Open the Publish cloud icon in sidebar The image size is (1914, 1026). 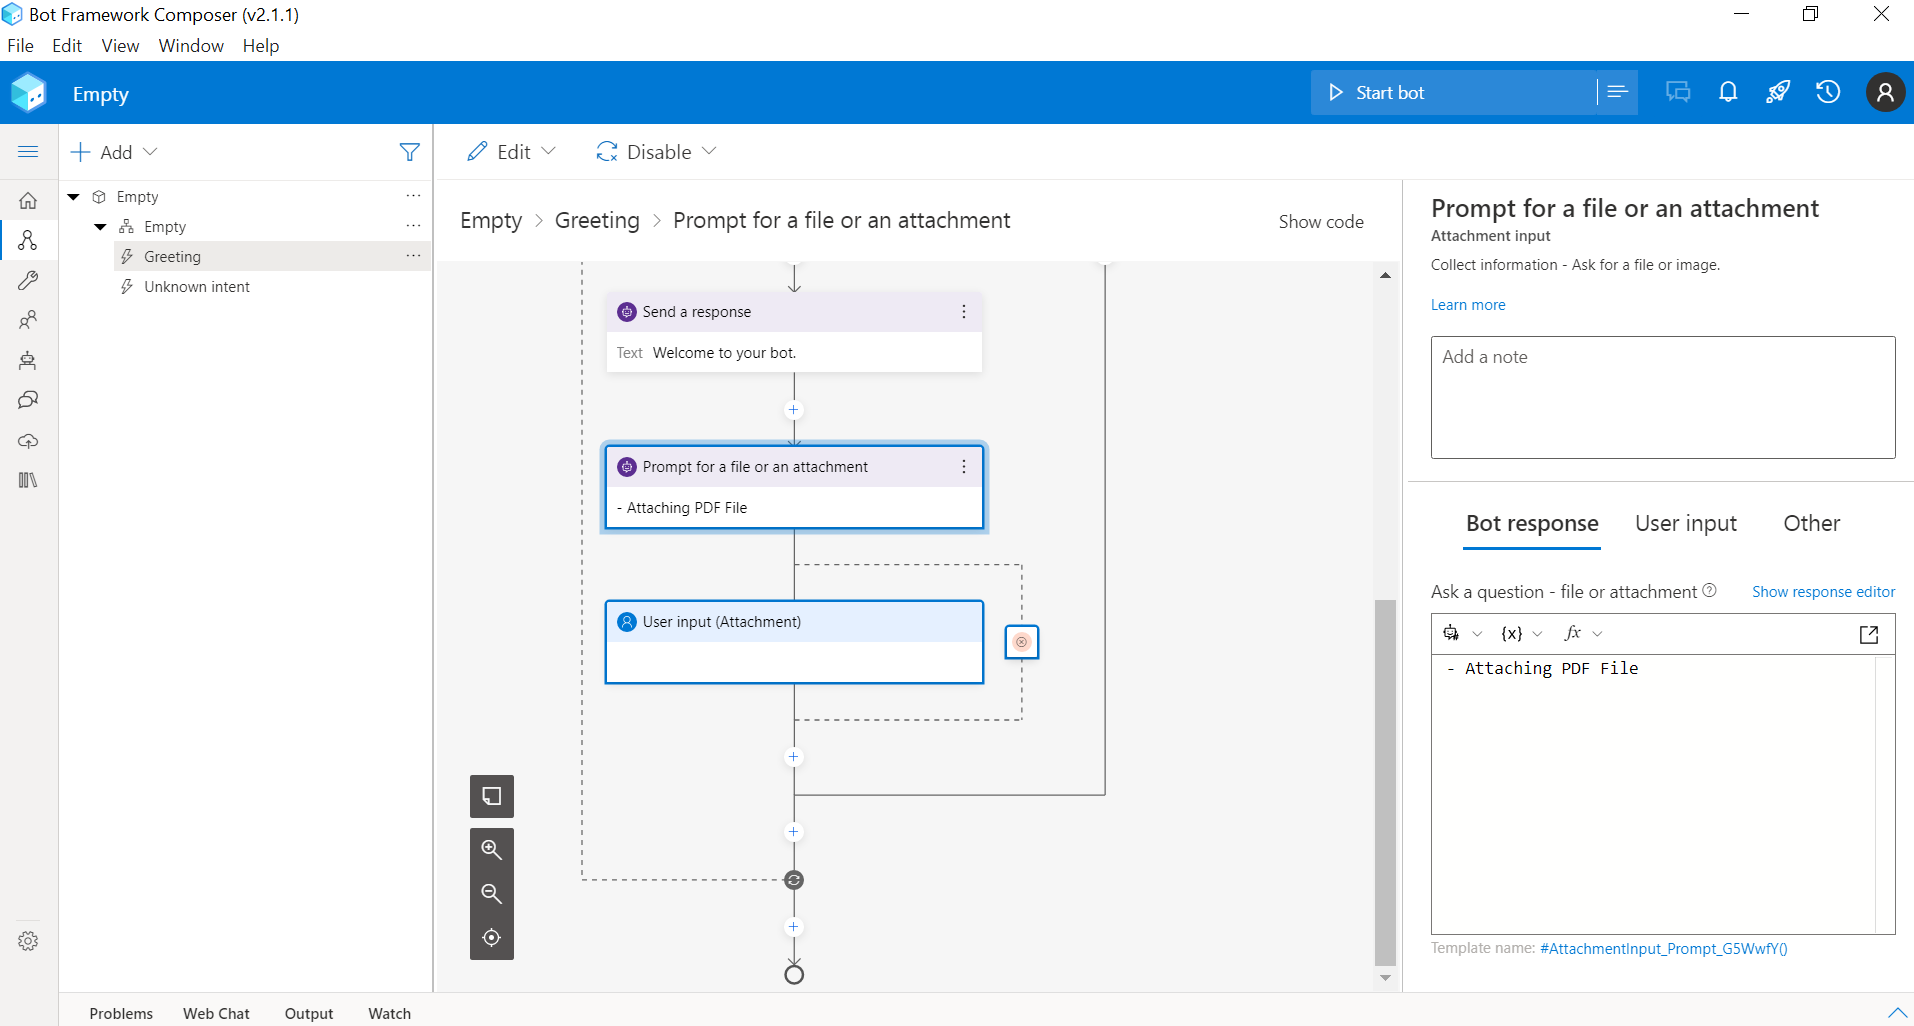(29, 441)
